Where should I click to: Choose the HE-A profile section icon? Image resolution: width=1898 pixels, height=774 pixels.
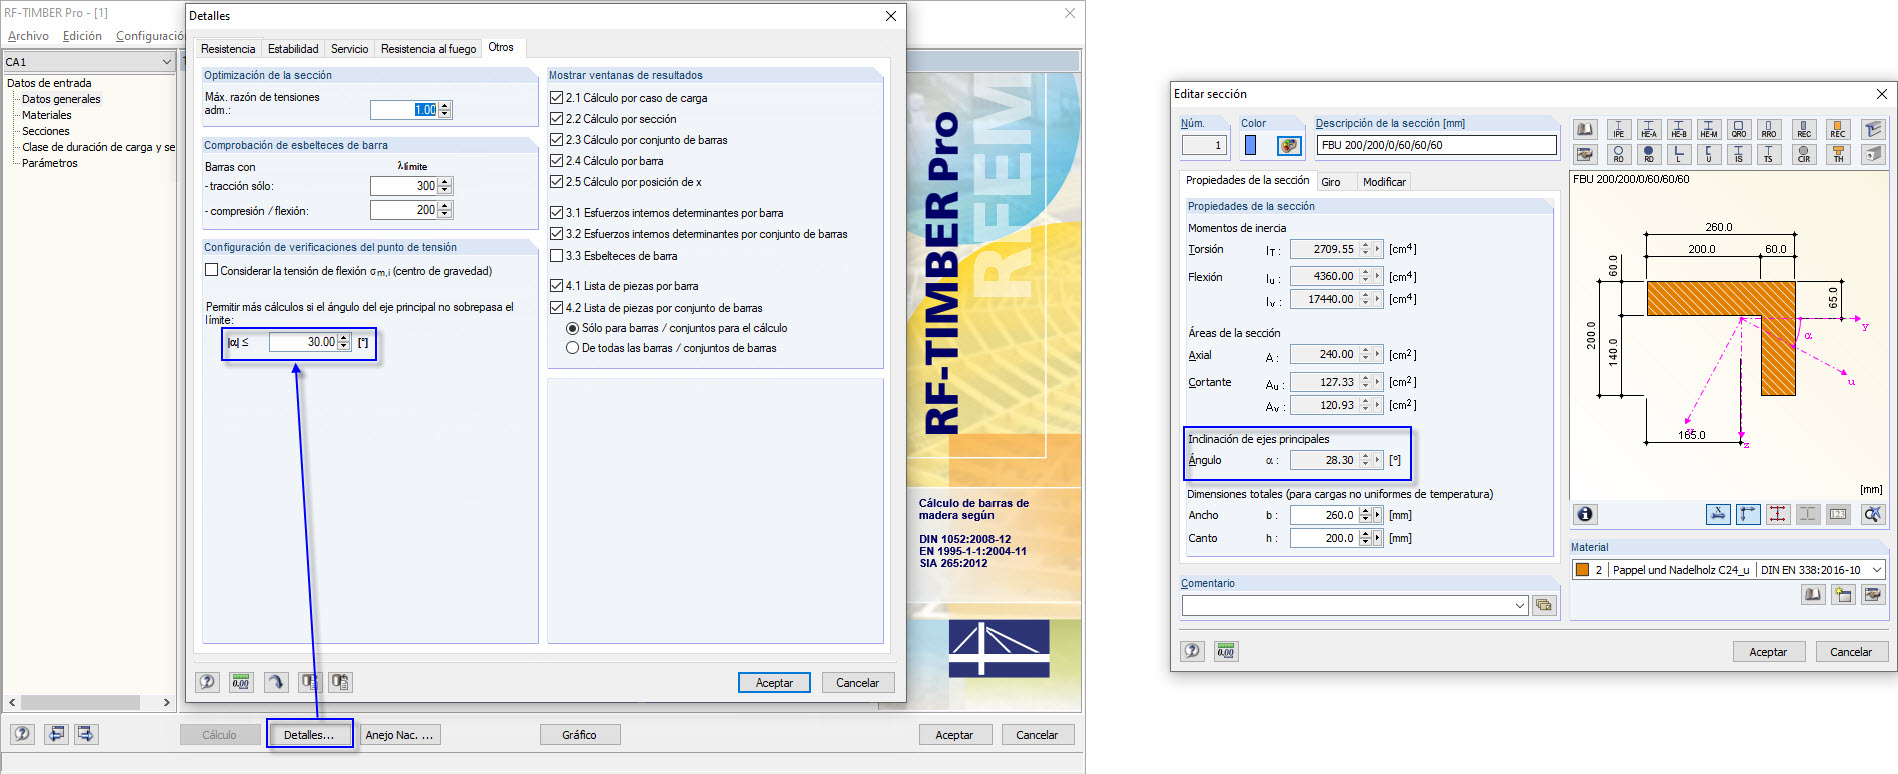[x=1649, y=130]
